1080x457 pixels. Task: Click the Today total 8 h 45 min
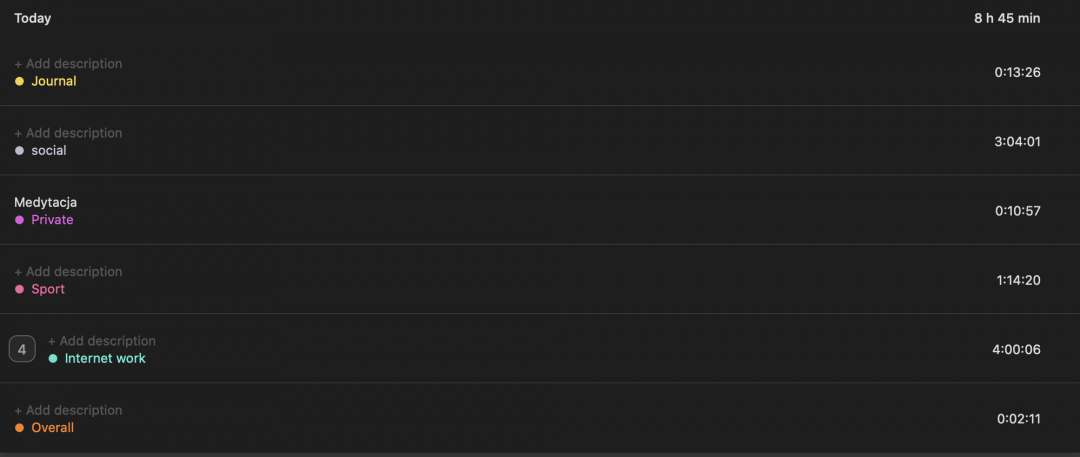[x=1007, y=18]
